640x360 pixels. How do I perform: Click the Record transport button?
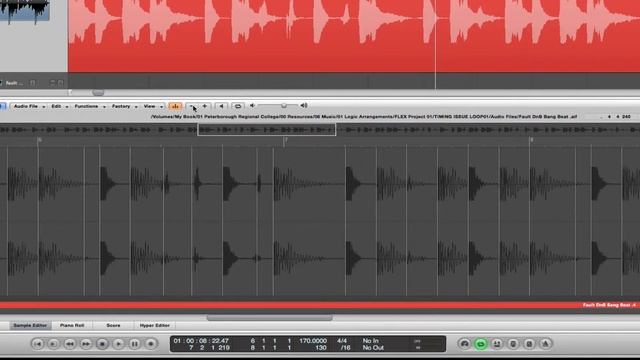151,344
